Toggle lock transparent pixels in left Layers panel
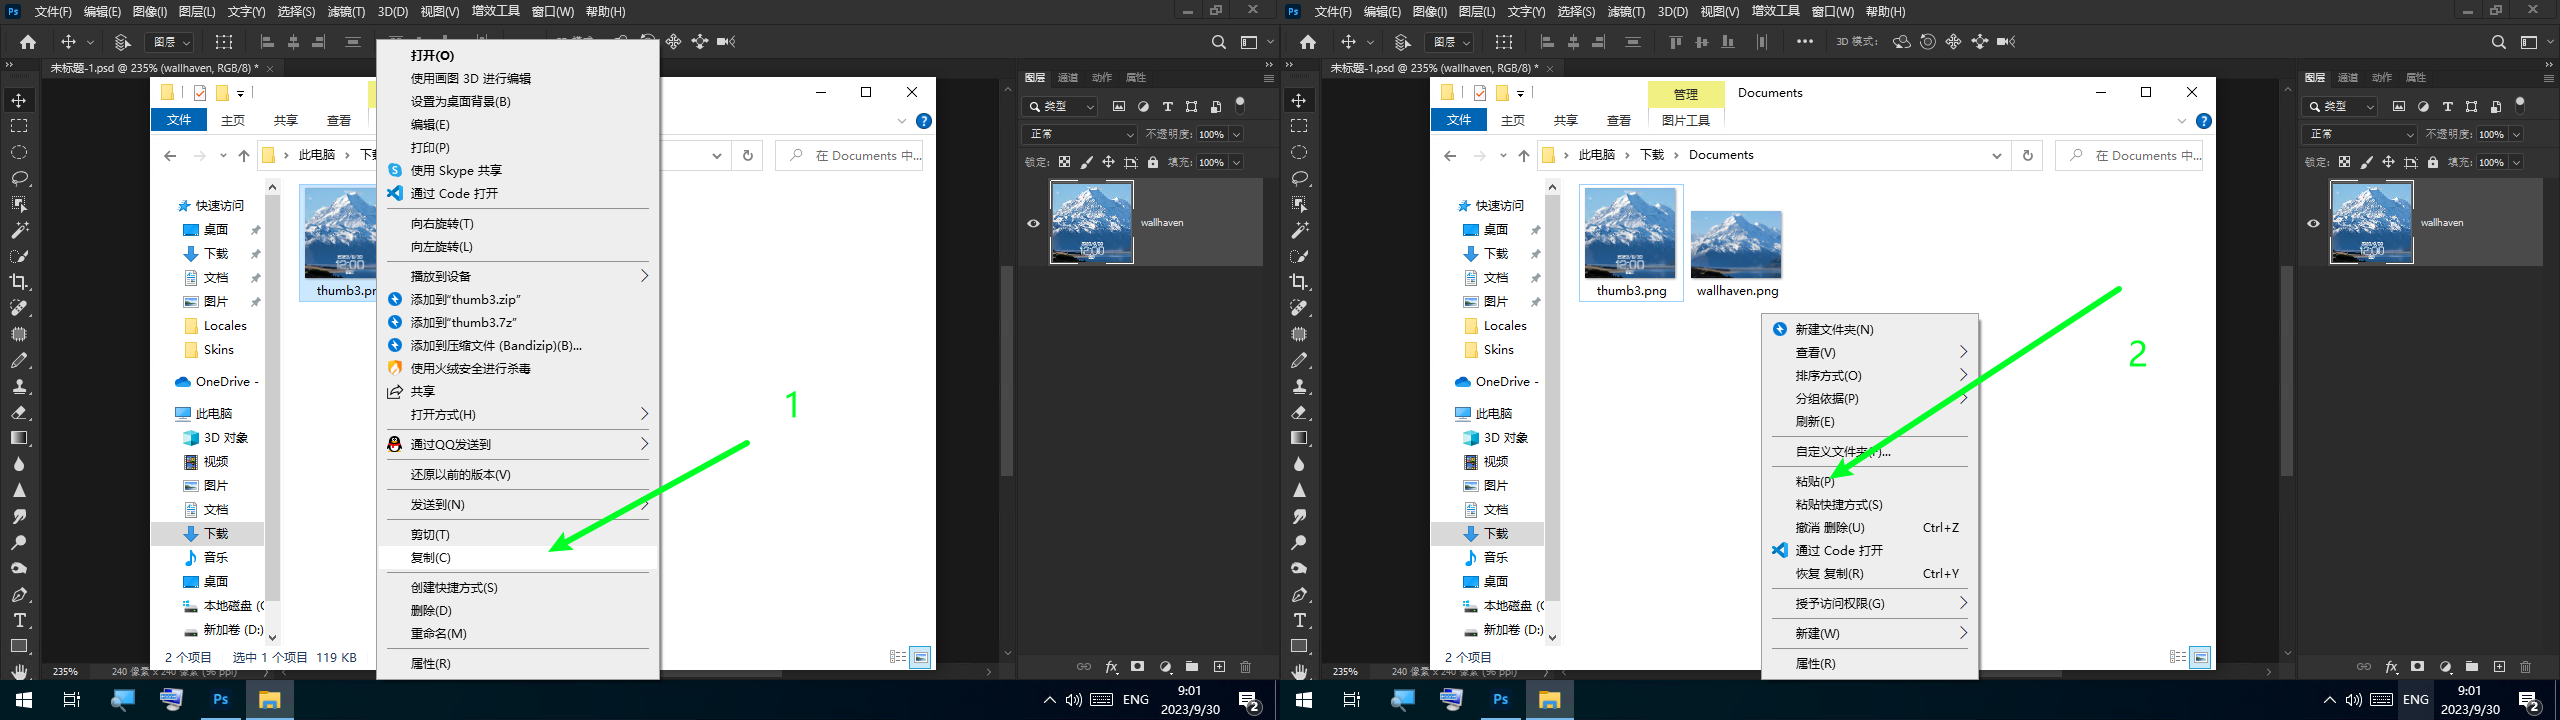 pos(1064,162)
